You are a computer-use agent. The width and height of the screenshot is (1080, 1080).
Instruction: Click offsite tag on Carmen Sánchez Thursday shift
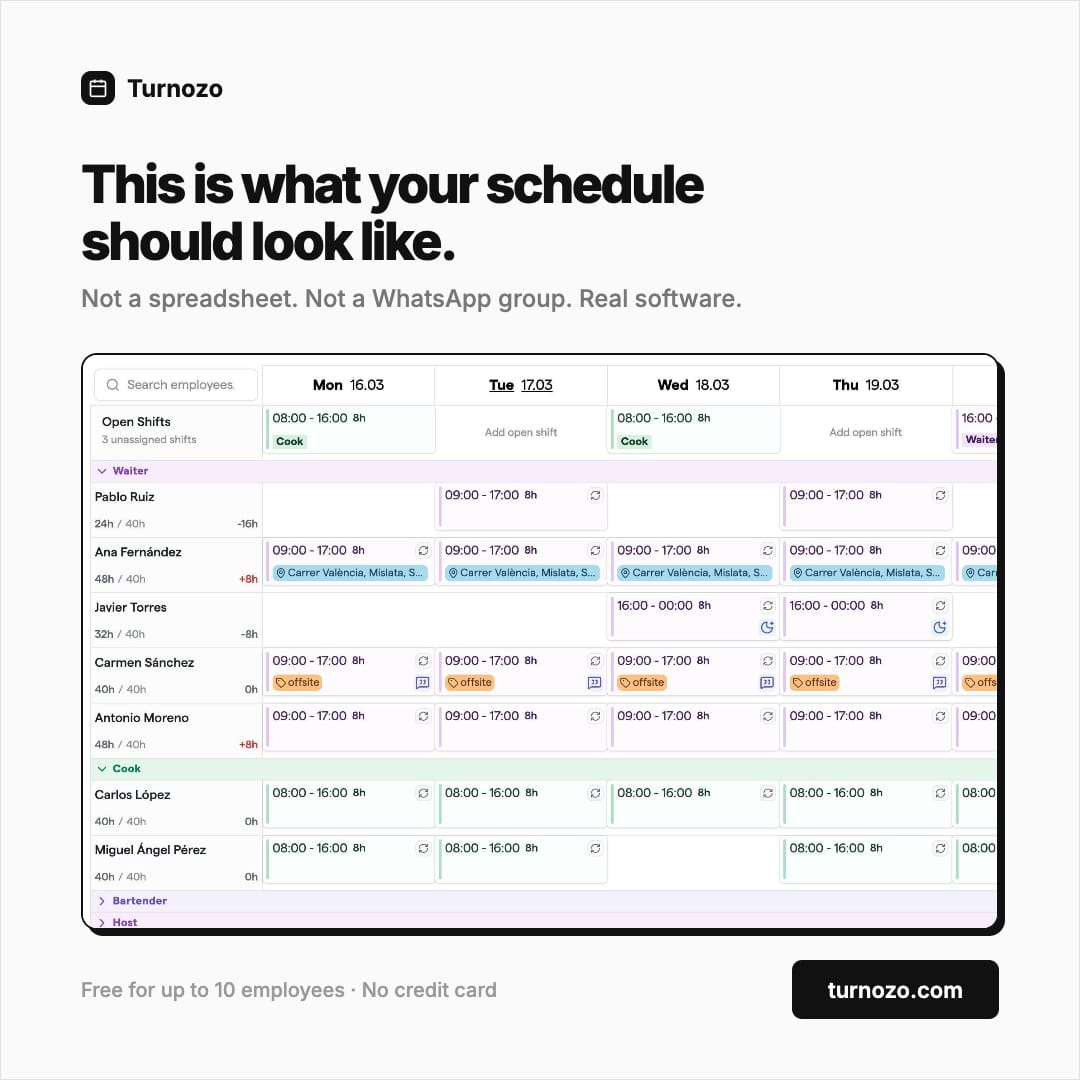(x=814, y=683)
